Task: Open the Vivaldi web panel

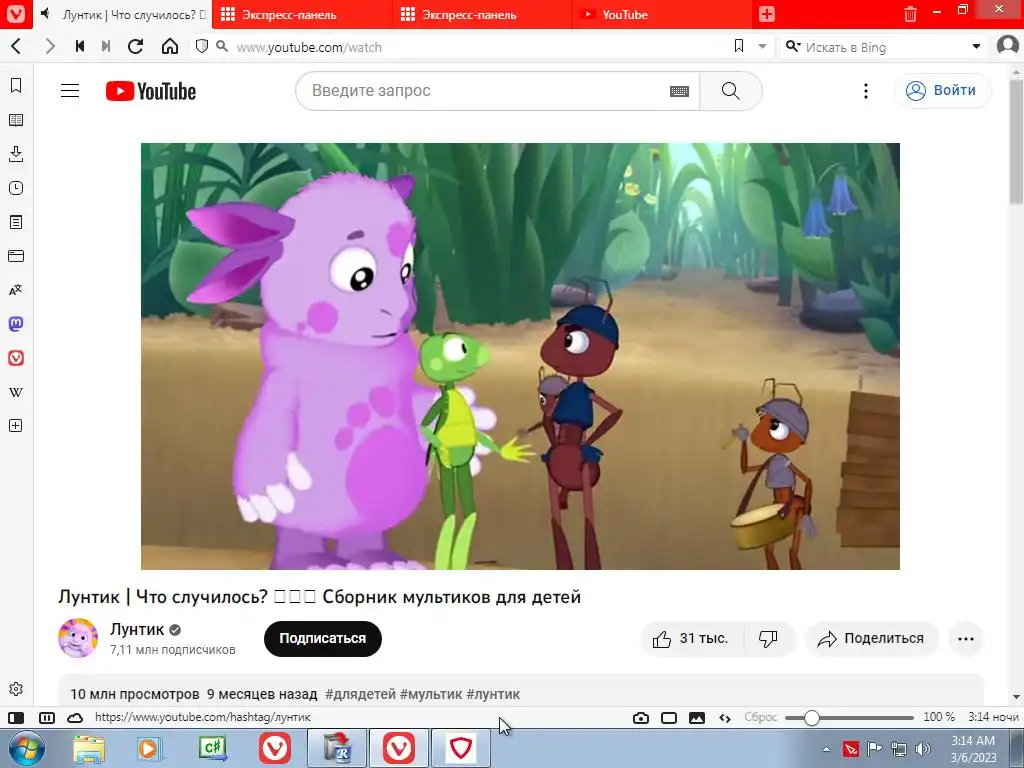Action: (16, 358)
